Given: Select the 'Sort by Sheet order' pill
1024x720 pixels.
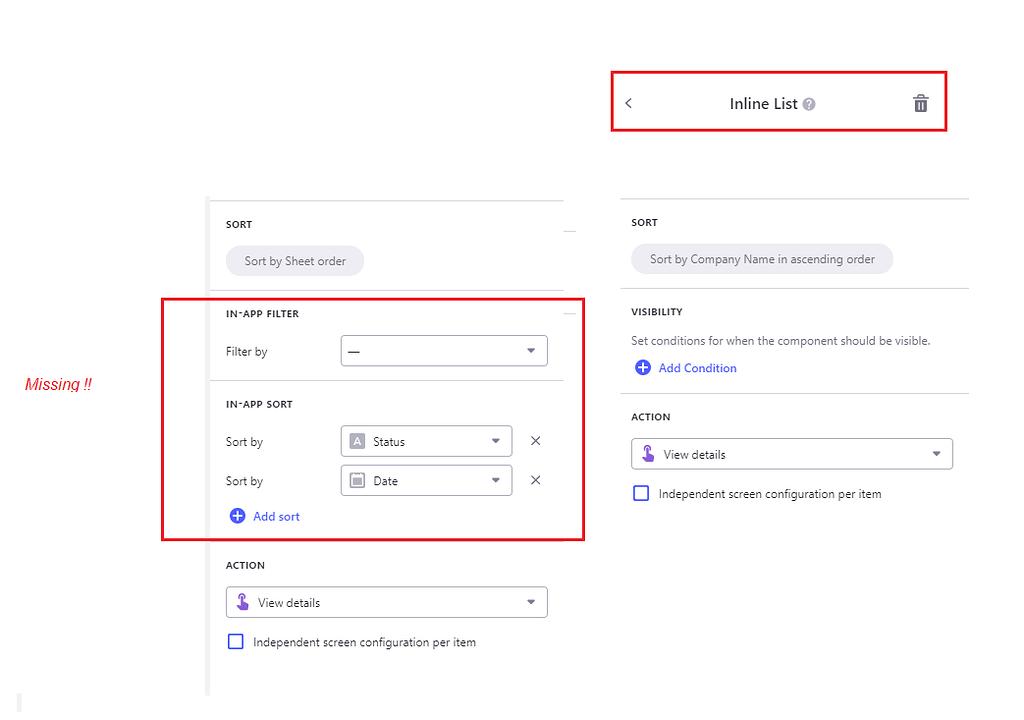Looking at the screenshot, I should coord(294,260).
